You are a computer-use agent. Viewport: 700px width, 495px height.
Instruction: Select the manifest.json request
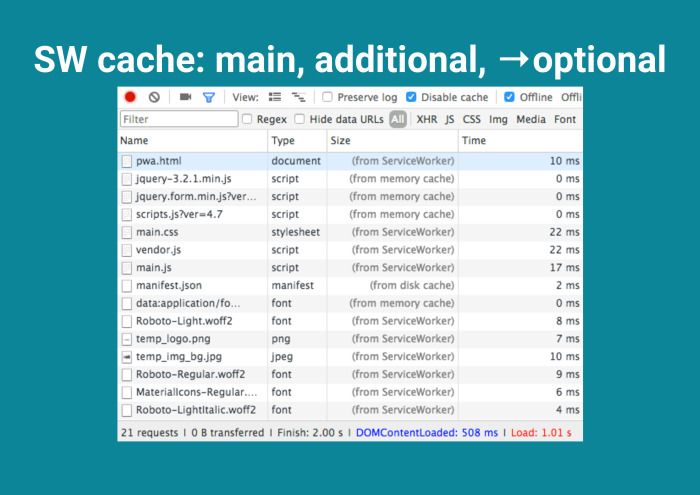350,286
